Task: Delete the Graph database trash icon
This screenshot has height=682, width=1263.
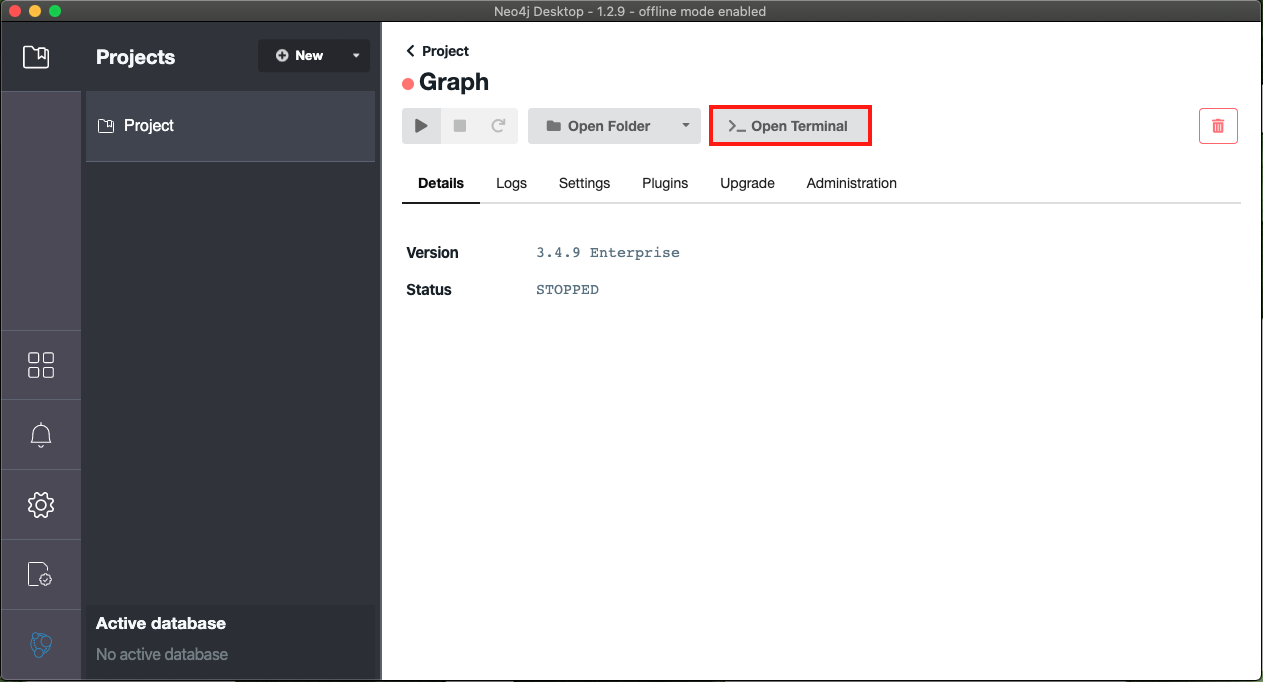Action: click(1218, 126)
